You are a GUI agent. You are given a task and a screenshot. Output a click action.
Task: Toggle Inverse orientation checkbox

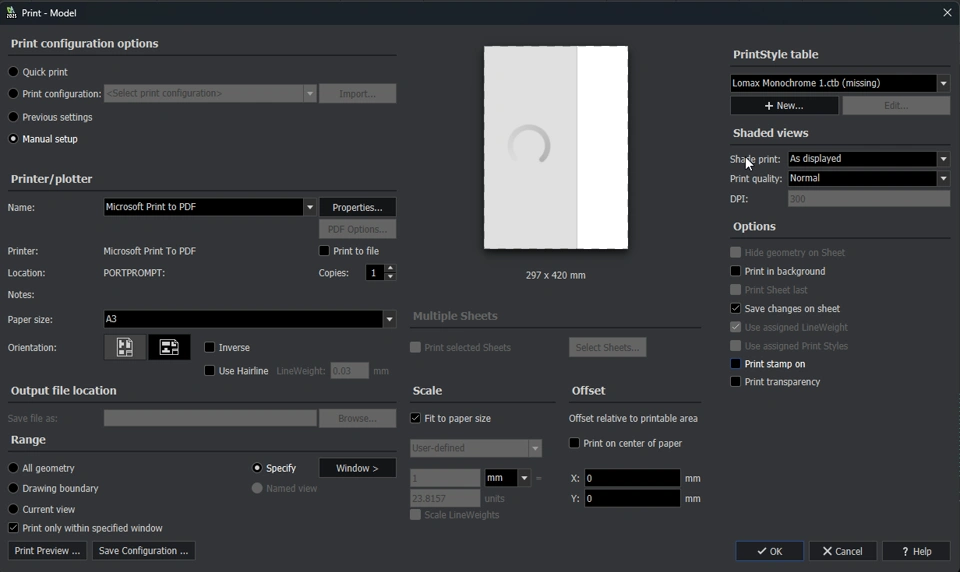209,347
